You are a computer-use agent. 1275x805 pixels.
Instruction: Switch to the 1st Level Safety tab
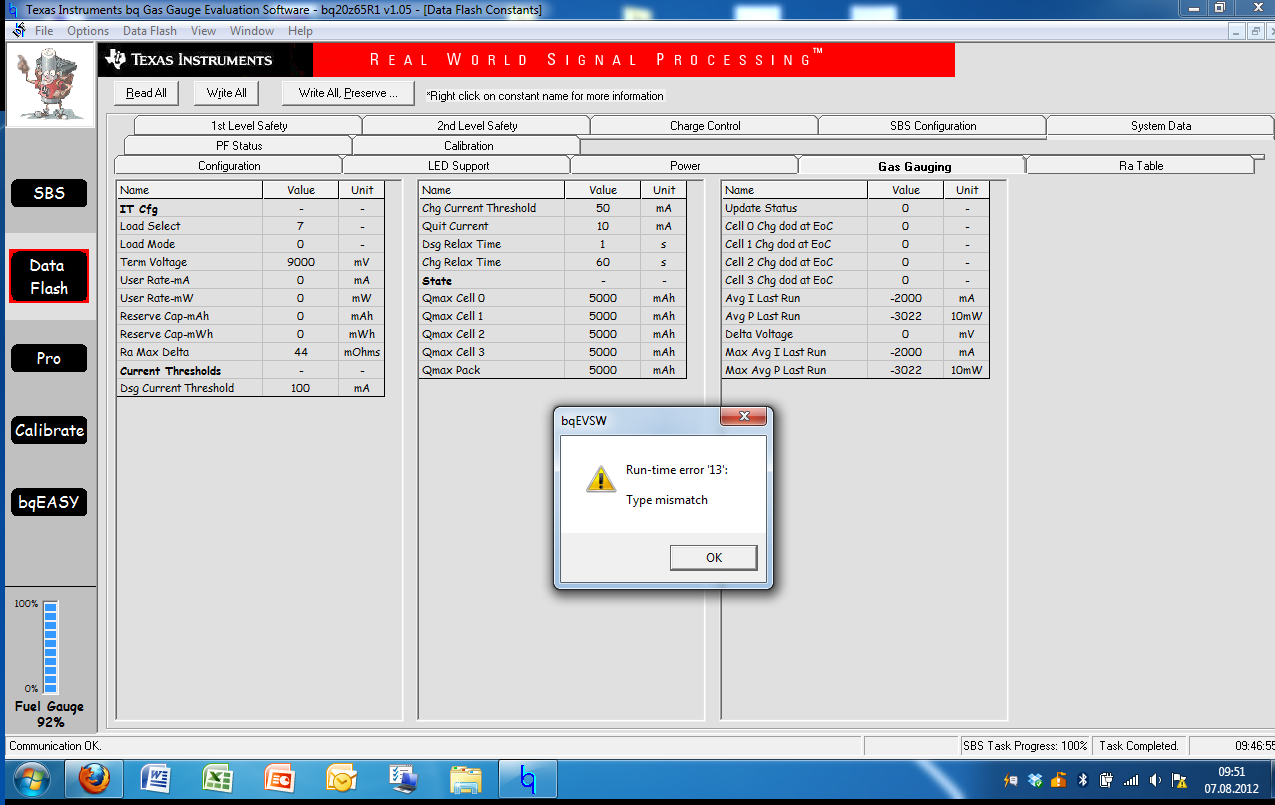tap(248, 126)
